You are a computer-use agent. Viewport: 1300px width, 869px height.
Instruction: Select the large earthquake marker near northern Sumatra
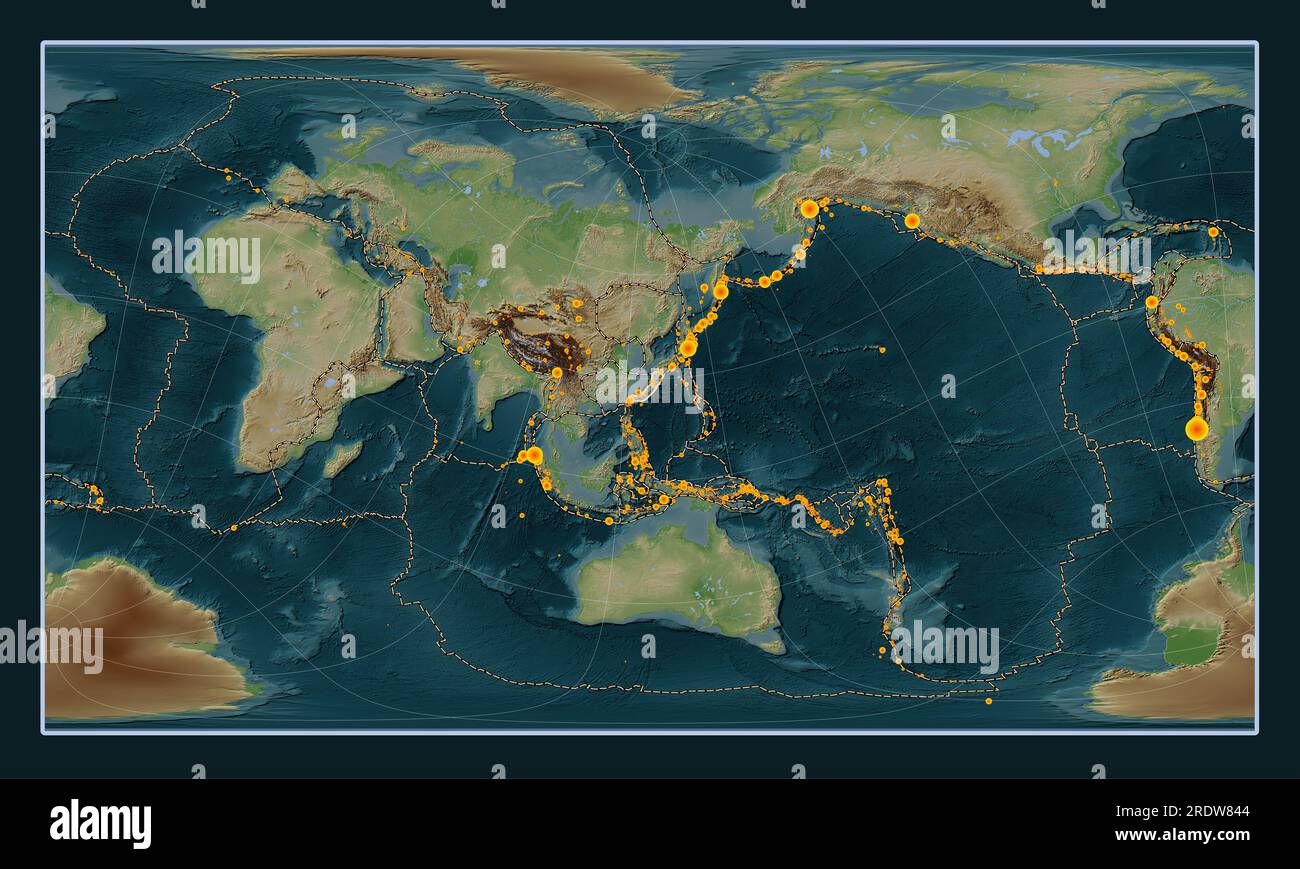(534, 455)
